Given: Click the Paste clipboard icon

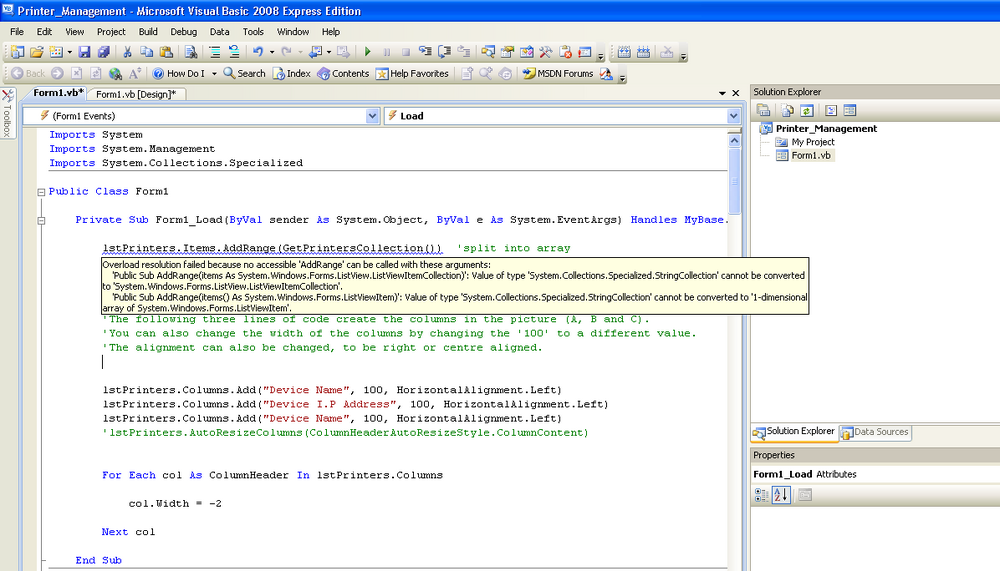Looking at the screenshot, I should pyautogui.click(x=166, y=52).
